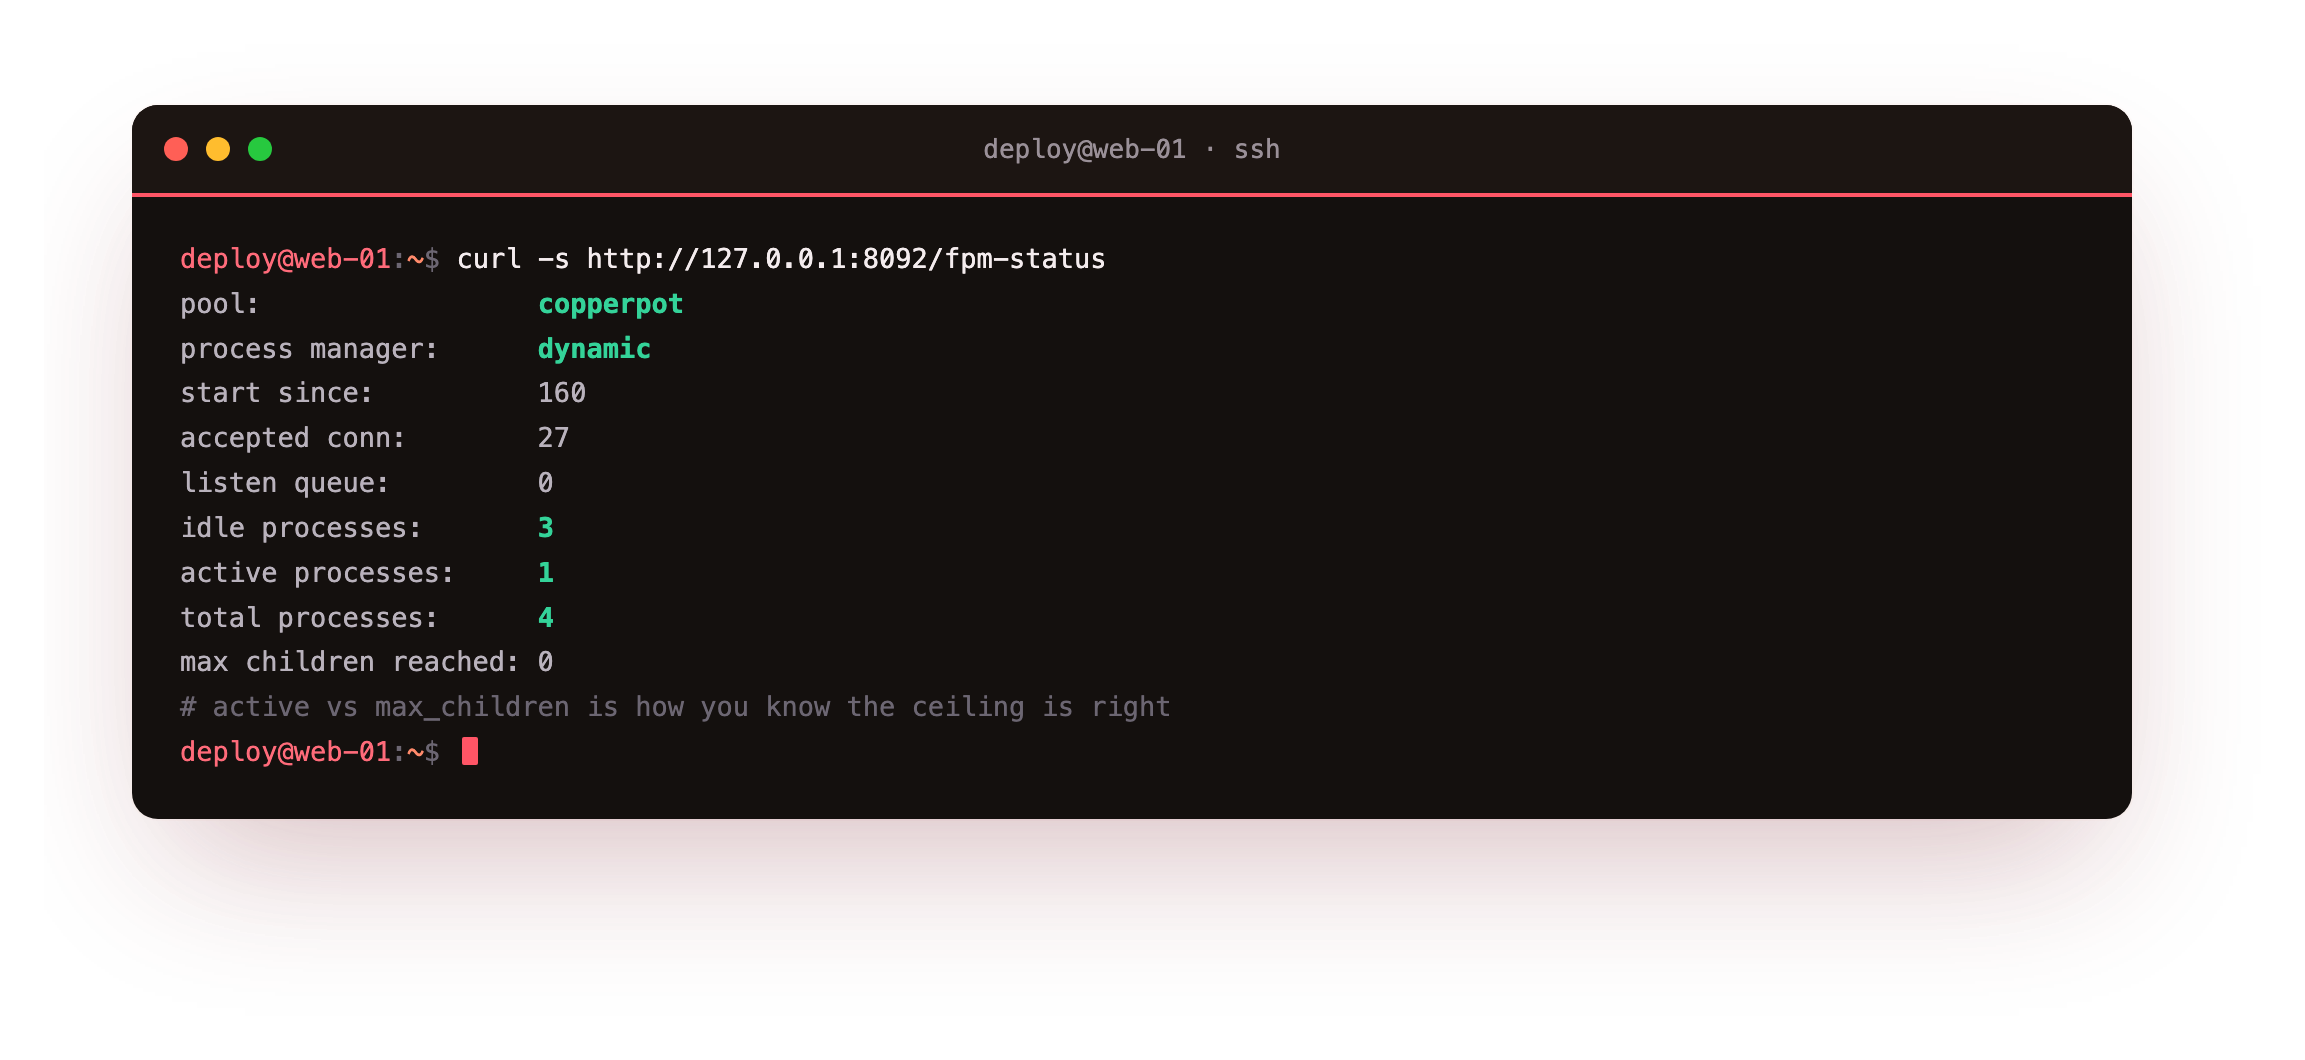Click the 'pool:' label
Image resolution: width=2305 pixels, height=1060 pixels.
(219, 304)
